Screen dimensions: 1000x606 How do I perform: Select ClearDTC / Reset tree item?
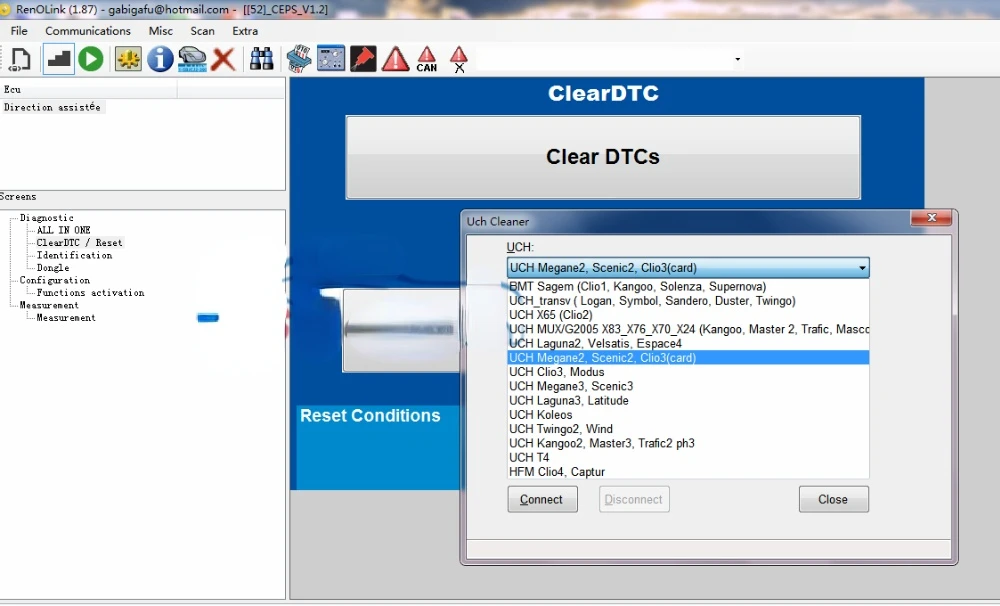[x=79, y=242]
